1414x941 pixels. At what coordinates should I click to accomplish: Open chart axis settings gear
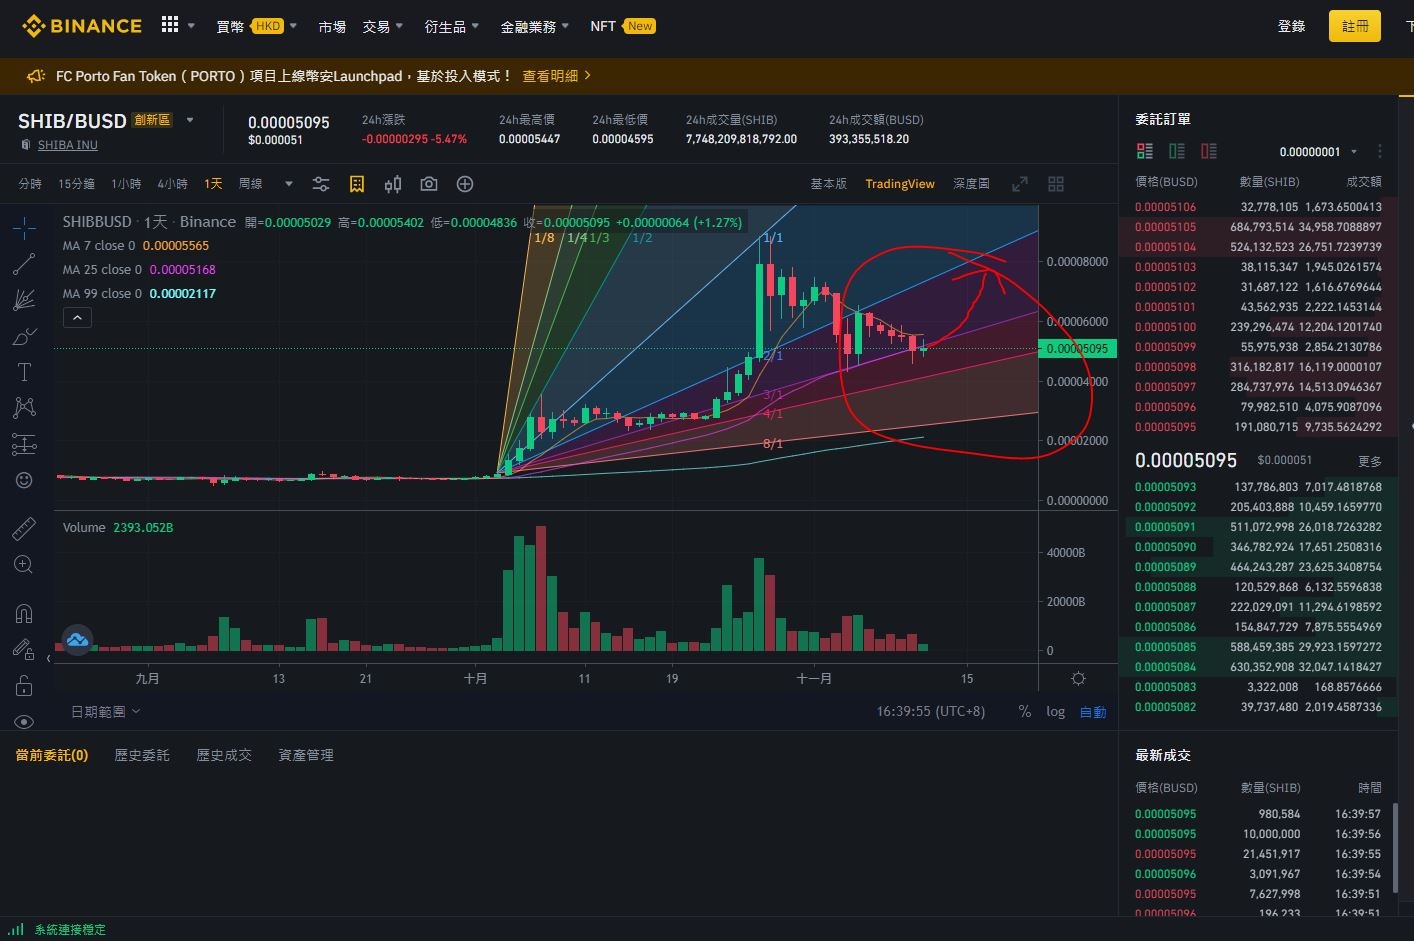coord(1078,679)
